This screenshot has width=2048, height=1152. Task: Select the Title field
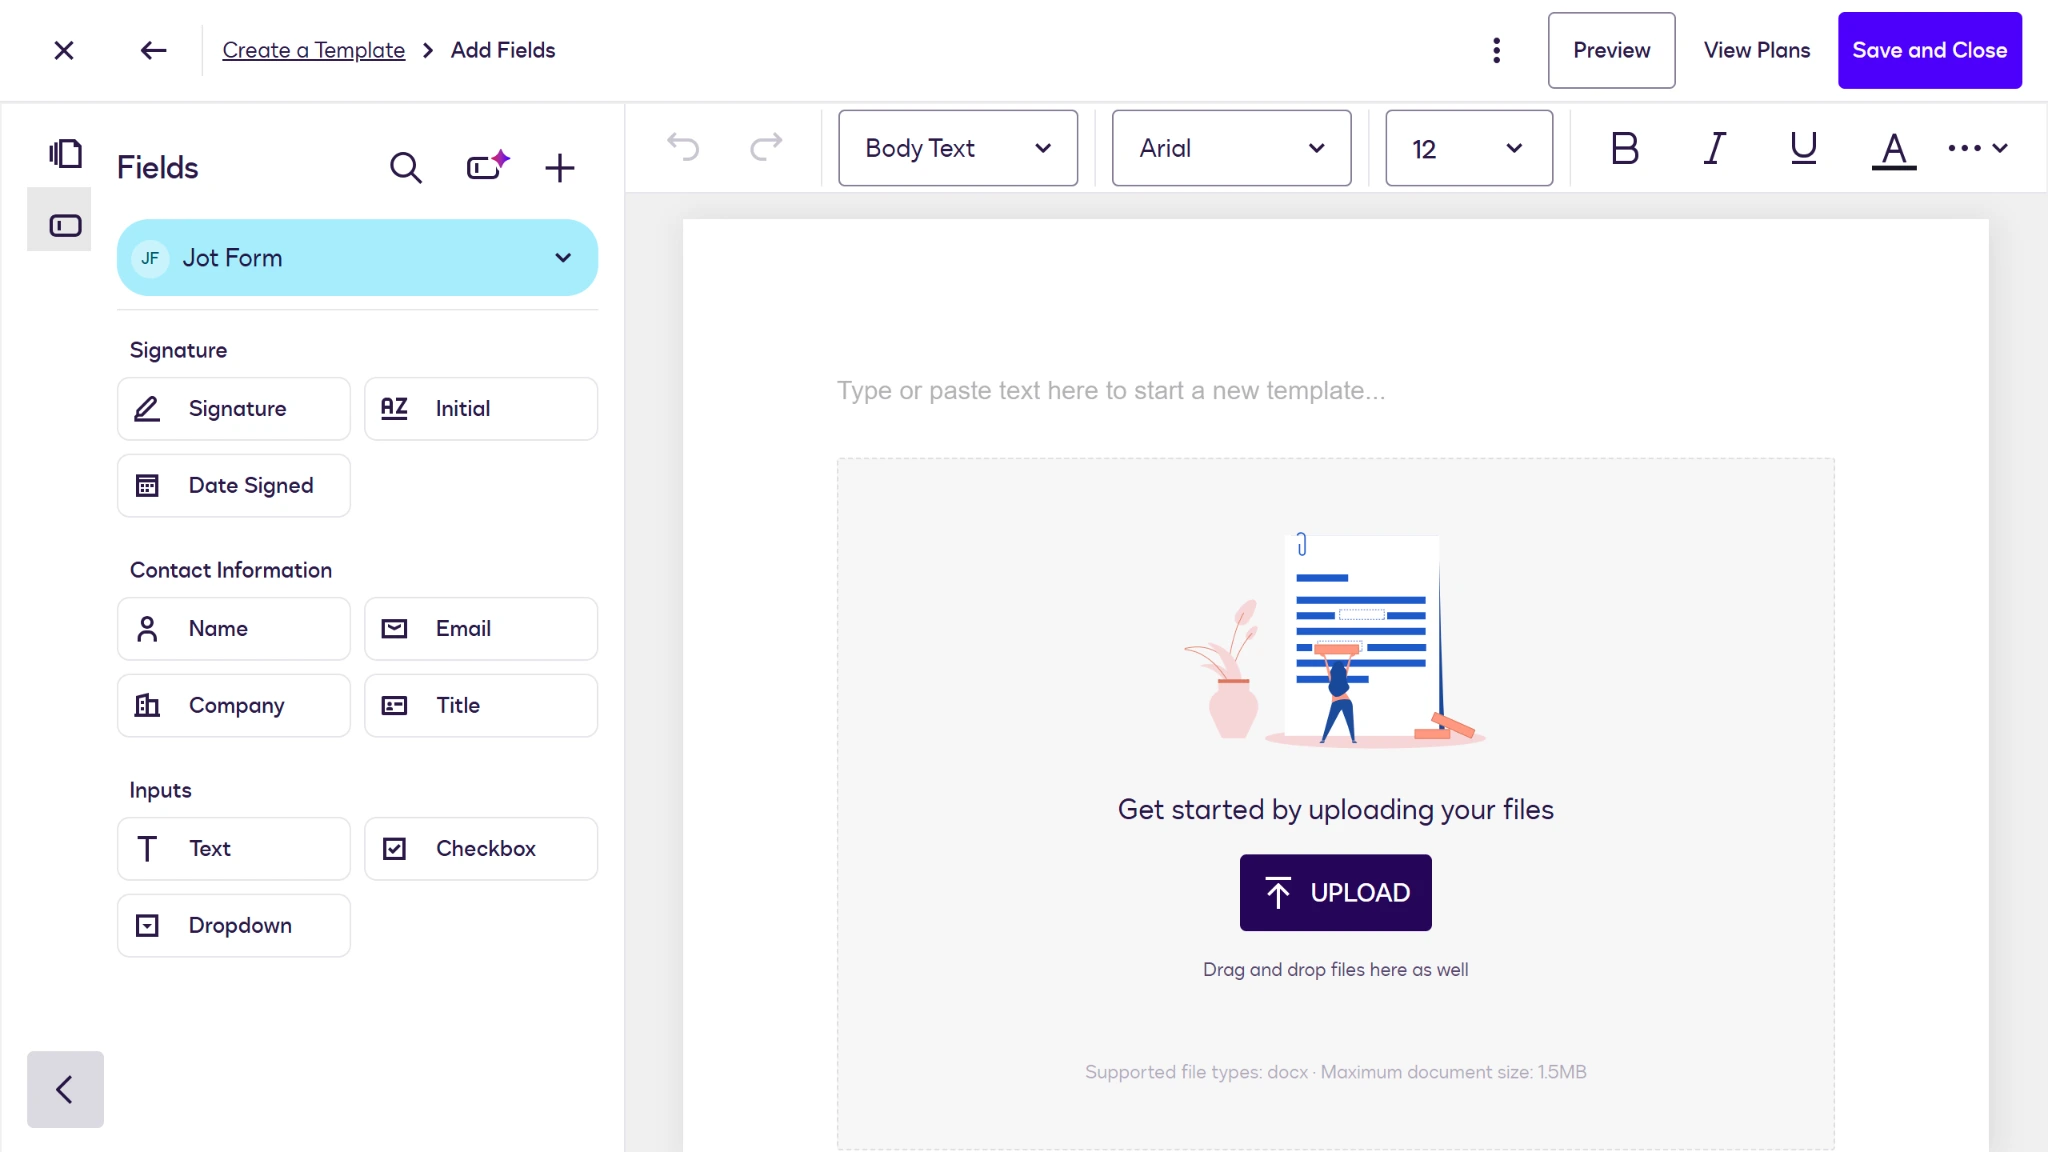480,705
